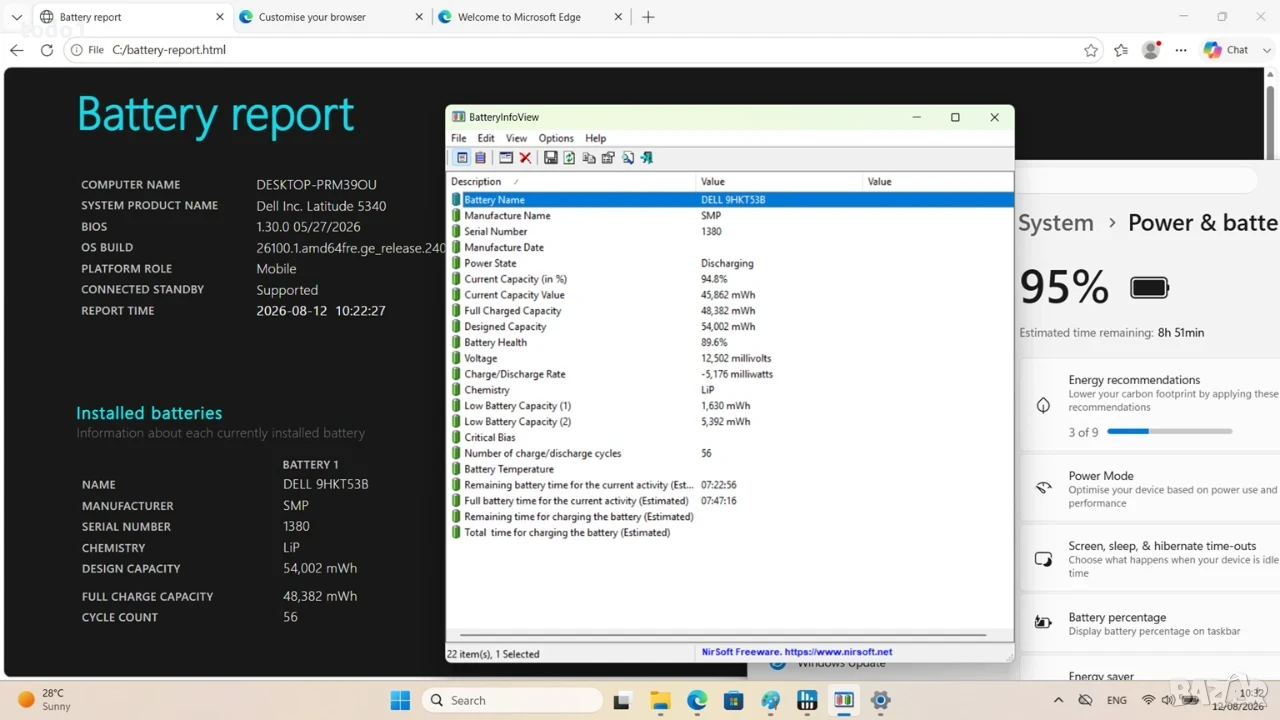
Task: Open a new Edge tab
Action: 648,17
